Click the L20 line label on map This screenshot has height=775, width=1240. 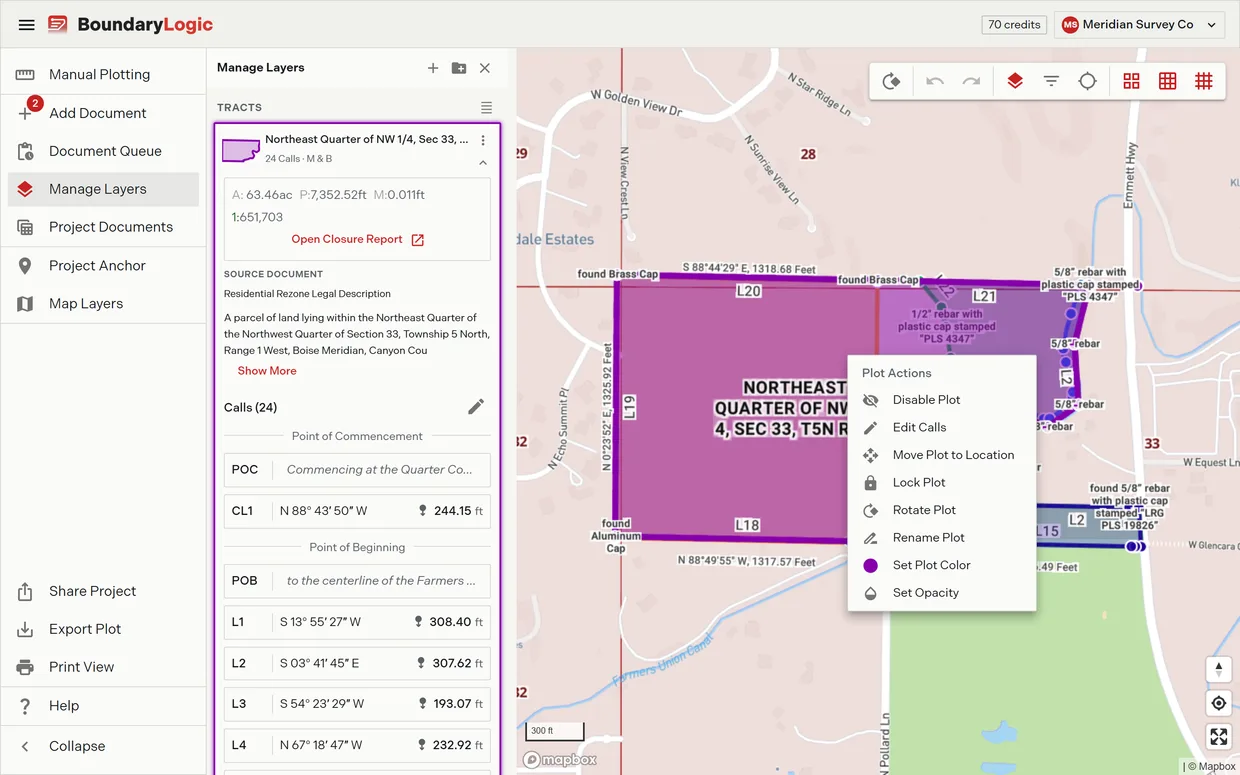click(748, 291)
